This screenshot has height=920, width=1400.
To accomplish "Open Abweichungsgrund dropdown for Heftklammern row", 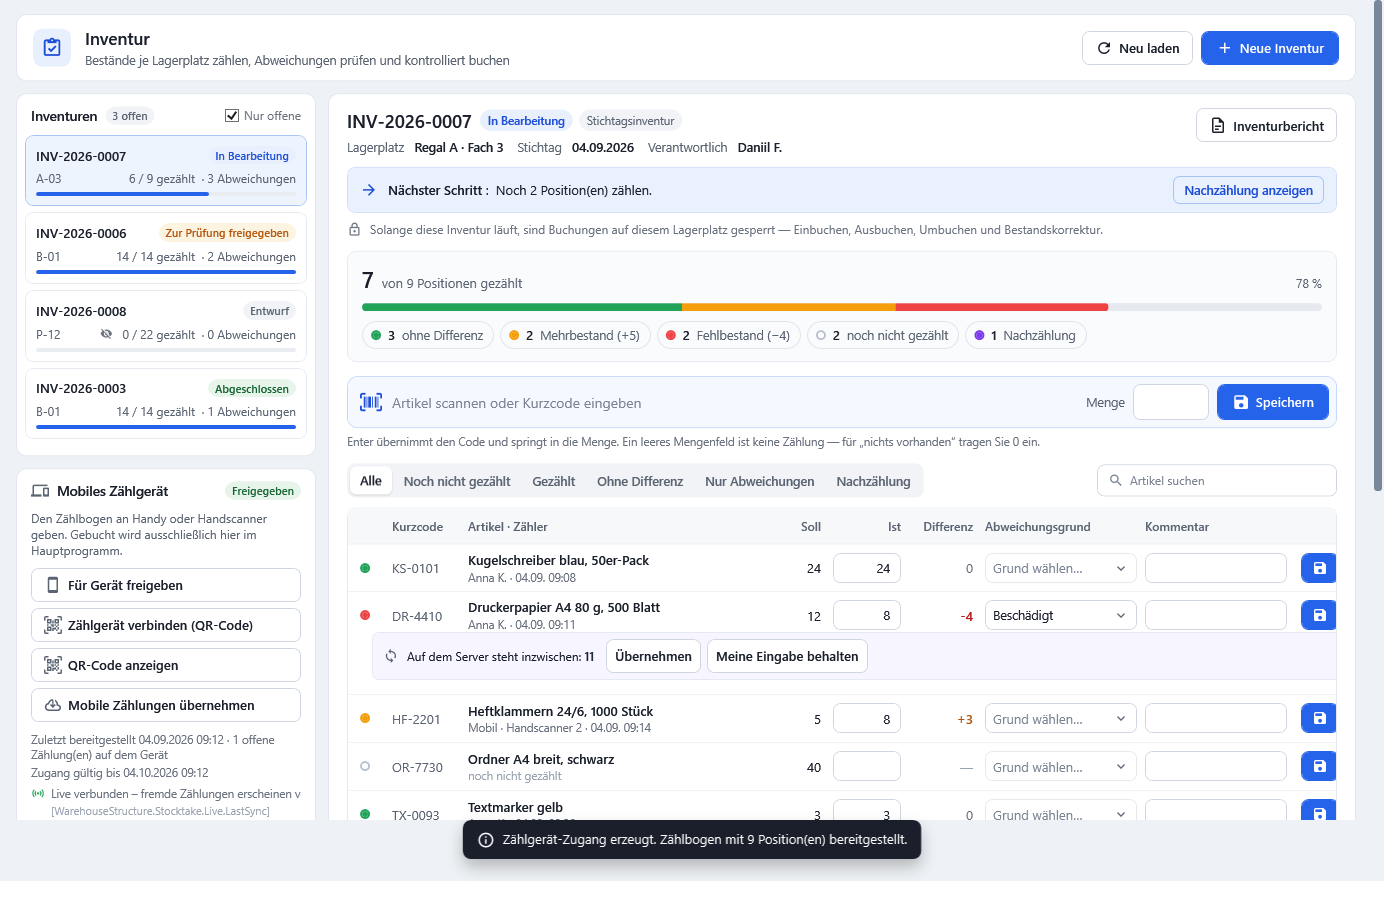I will click(x=1061, y=718).
